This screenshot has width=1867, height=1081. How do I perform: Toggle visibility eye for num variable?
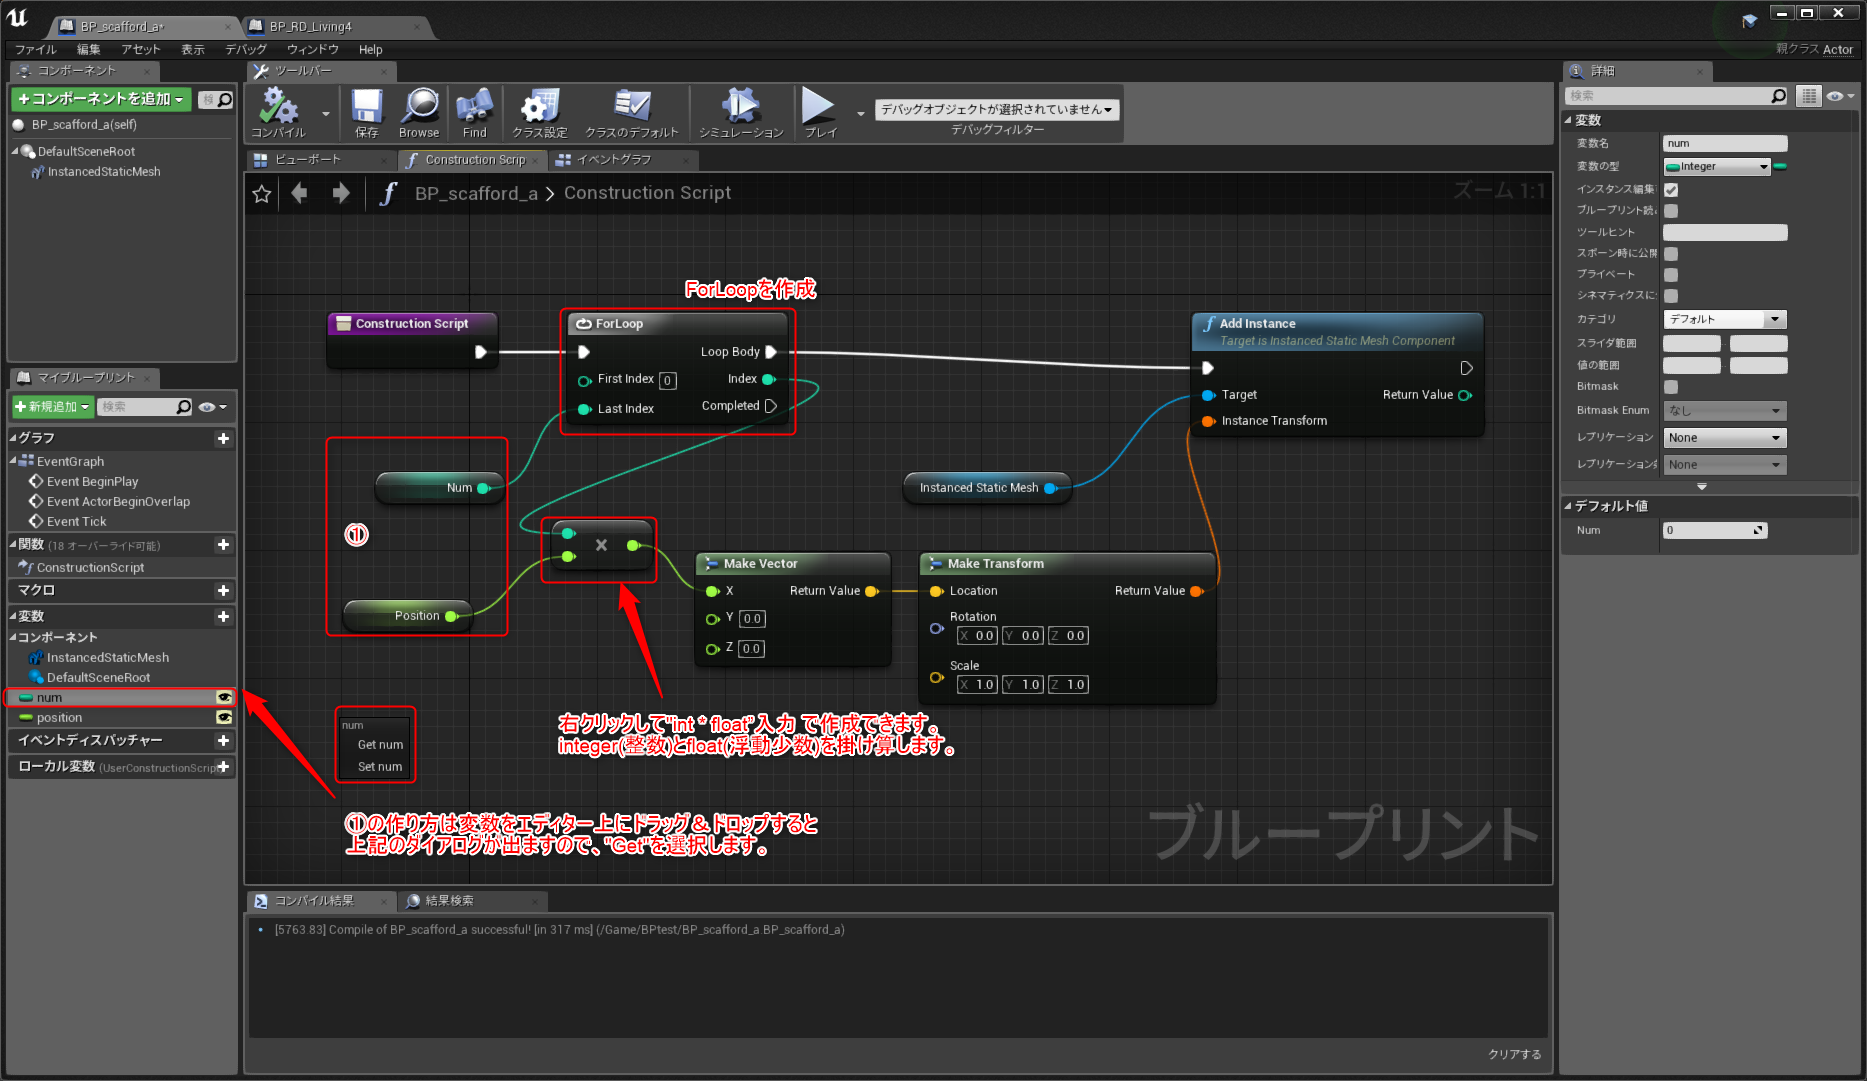(224, 698)
